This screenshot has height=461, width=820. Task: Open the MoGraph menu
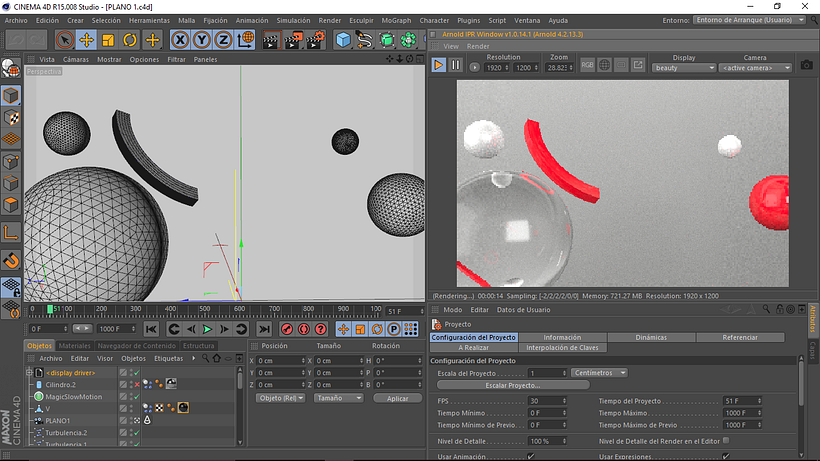click(396, 20)
